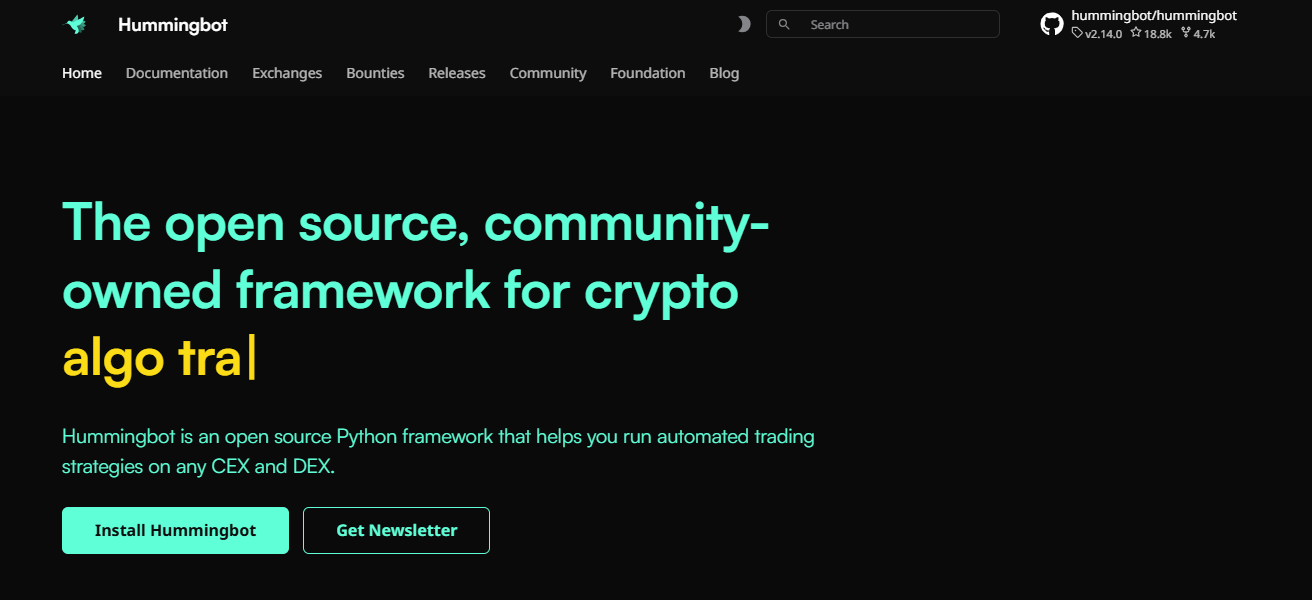Viewport: 1312px width, 600px height.
Task: Switch to the Releases tab
Action: click(x=457, y=73)
